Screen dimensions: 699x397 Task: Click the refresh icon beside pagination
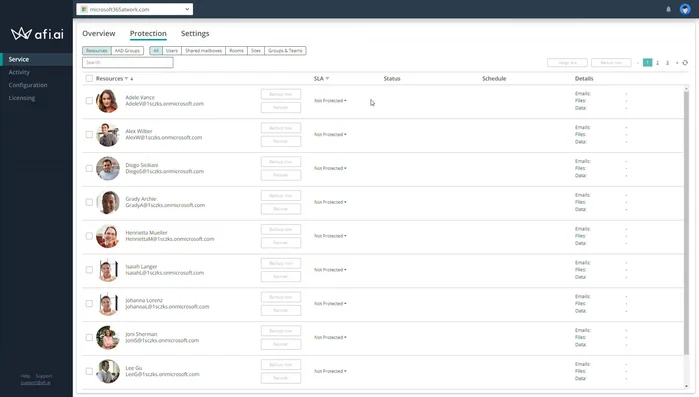[x=685, y=63]
